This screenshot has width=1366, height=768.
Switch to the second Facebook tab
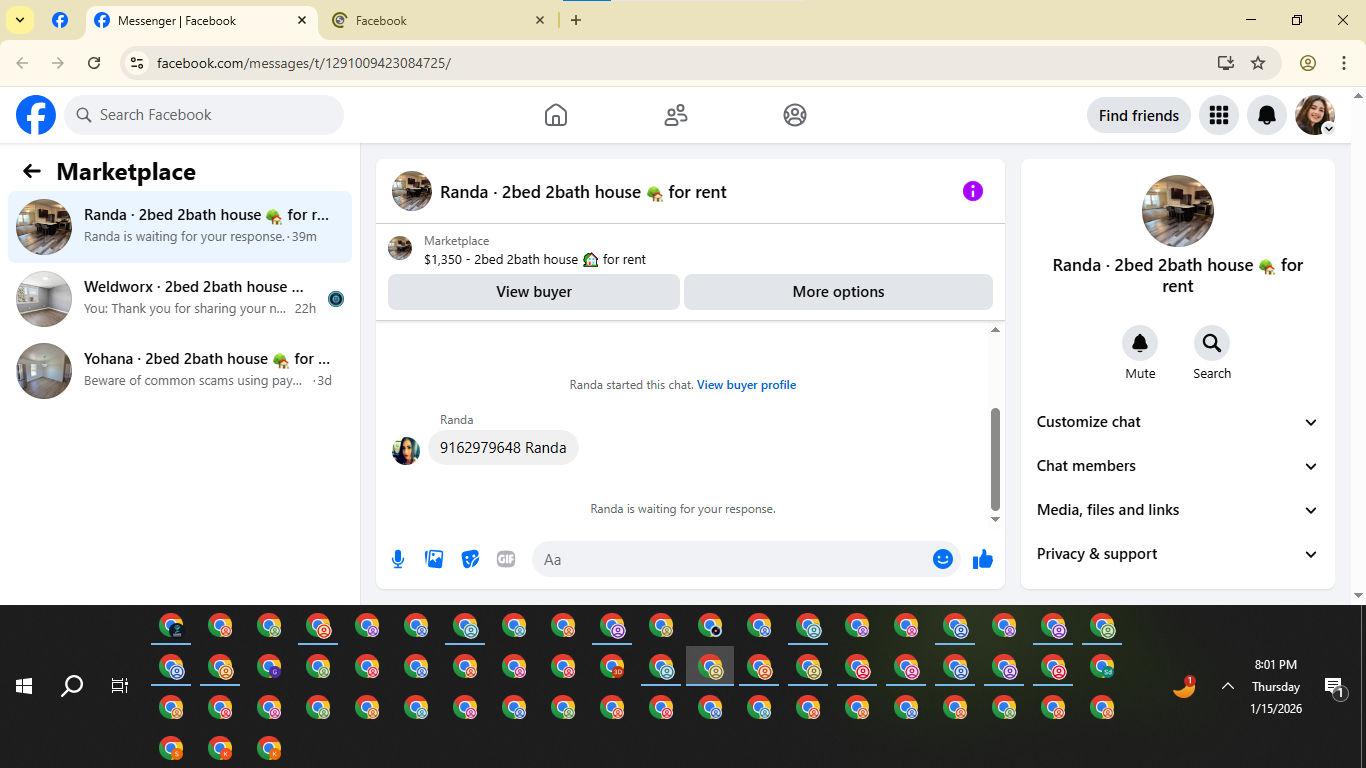point(440,20)
